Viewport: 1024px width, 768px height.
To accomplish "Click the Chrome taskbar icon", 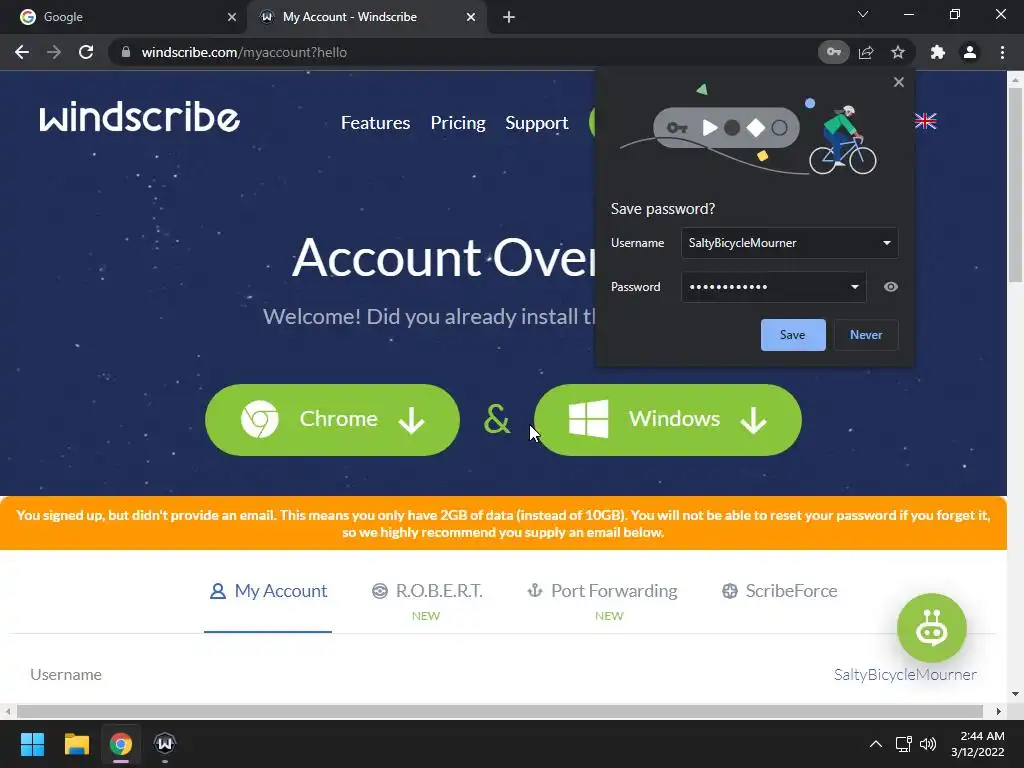I will 121,744.
